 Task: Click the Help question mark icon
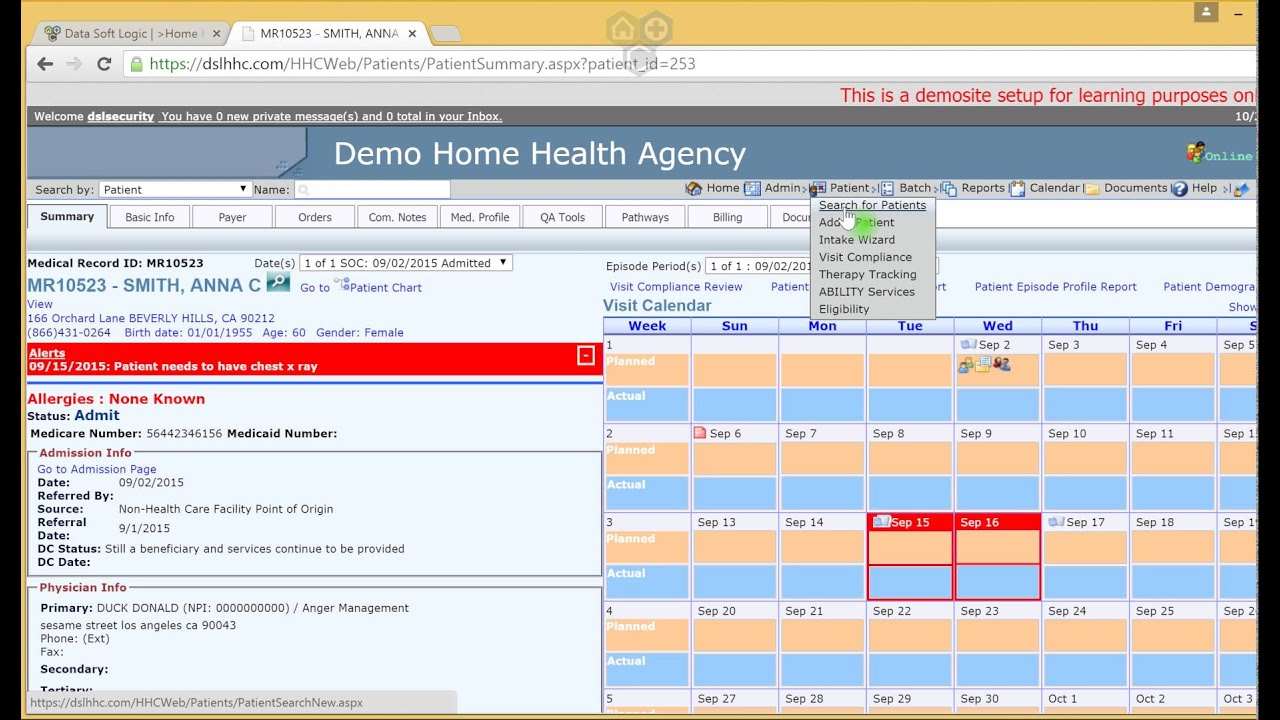[1179, 188]
